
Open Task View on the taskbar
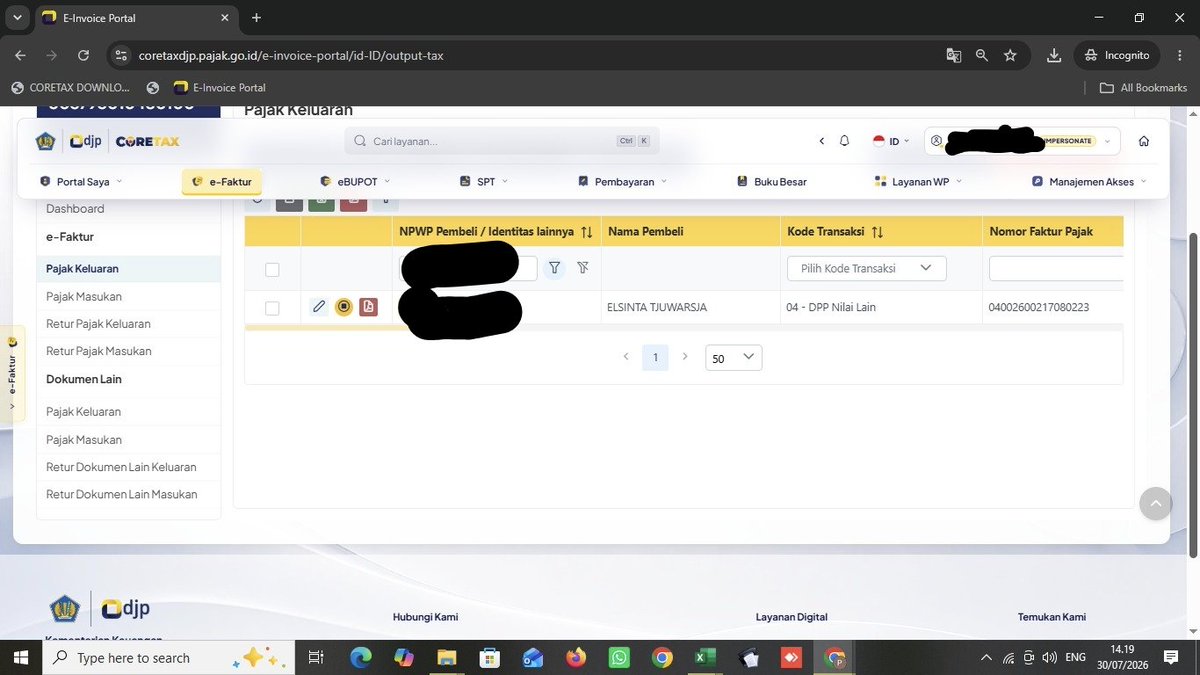pos(316,657)
